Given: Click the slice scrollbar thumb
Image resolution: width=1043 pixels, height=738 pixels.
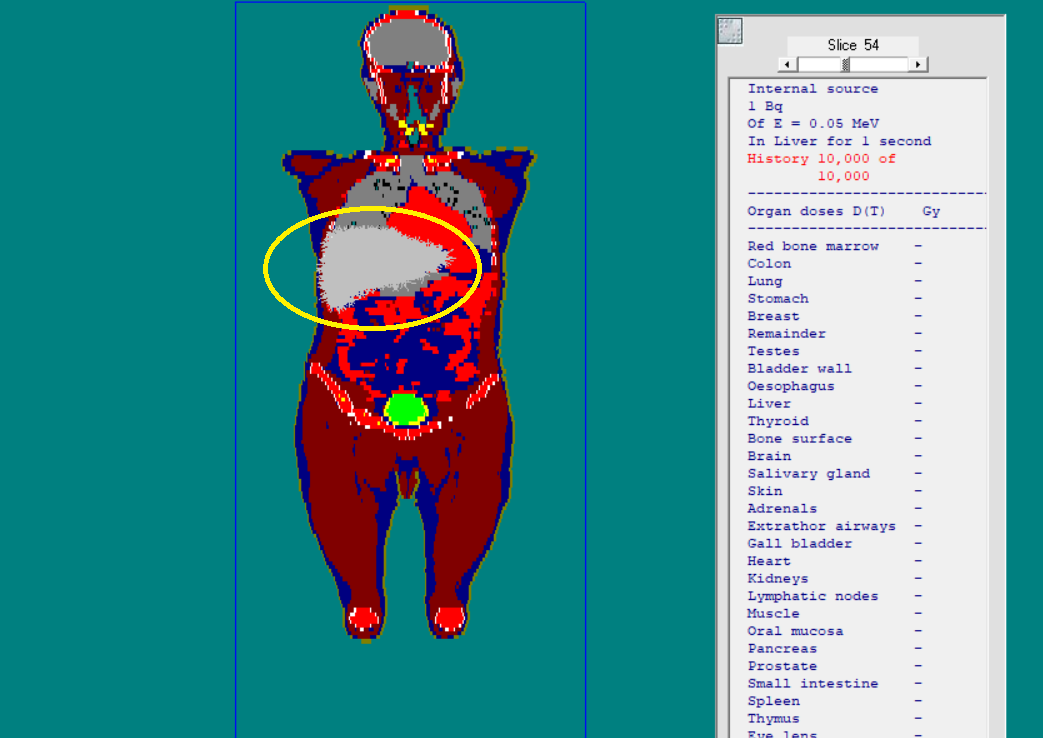Looking at the screenshot, I should [x=846, y=64].
